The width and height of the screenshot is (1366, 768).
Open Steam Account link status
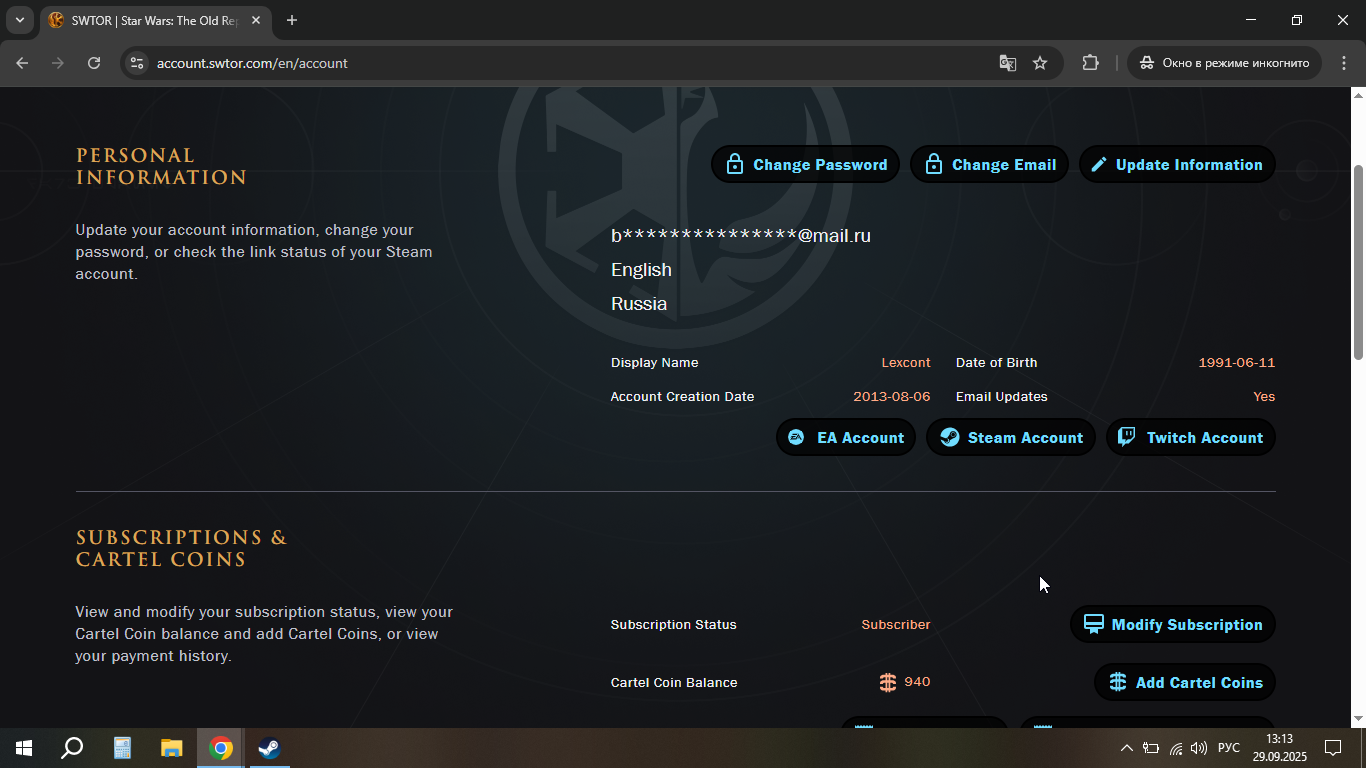pos(1011,437)
